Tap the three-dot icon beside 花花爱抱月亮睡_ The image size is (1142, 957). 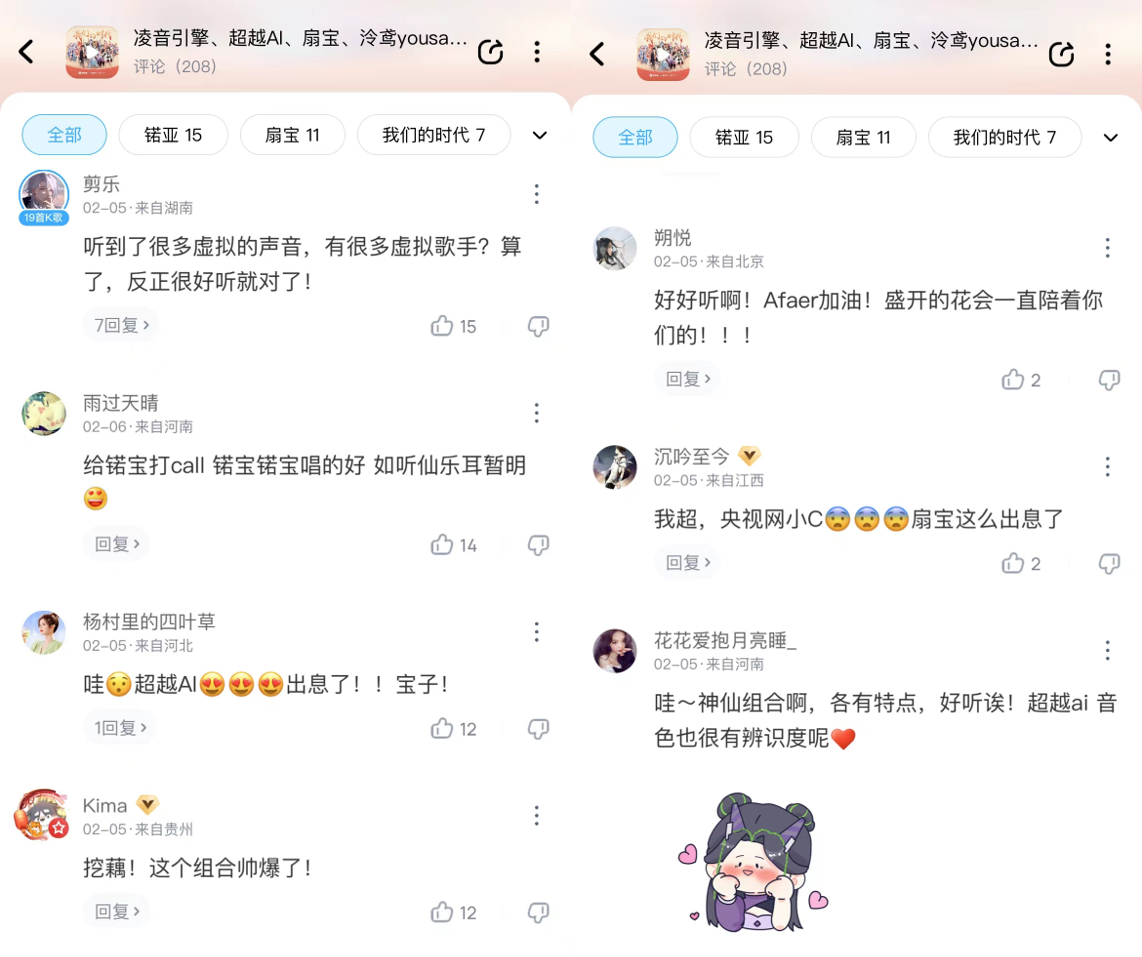coord(1108,650)
